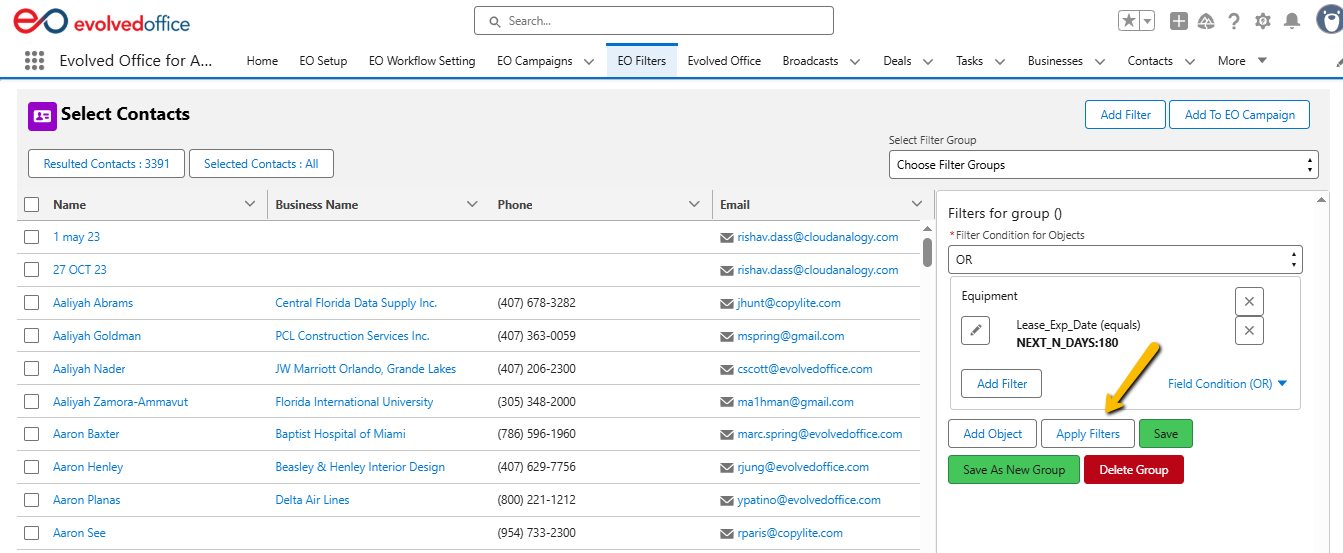Click the contacts table vertical scrollbar
This screenshot has height=553, width=1343.
point(927,251)
